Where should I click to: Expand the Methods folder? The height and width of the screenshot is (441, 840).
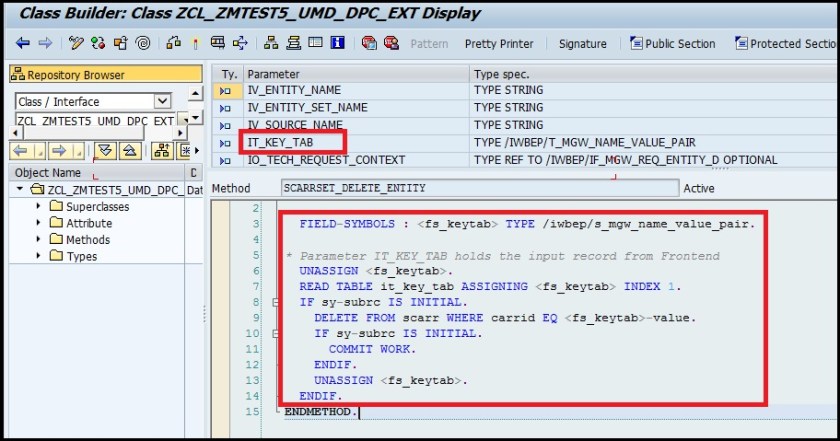click(x=38, y=239)
